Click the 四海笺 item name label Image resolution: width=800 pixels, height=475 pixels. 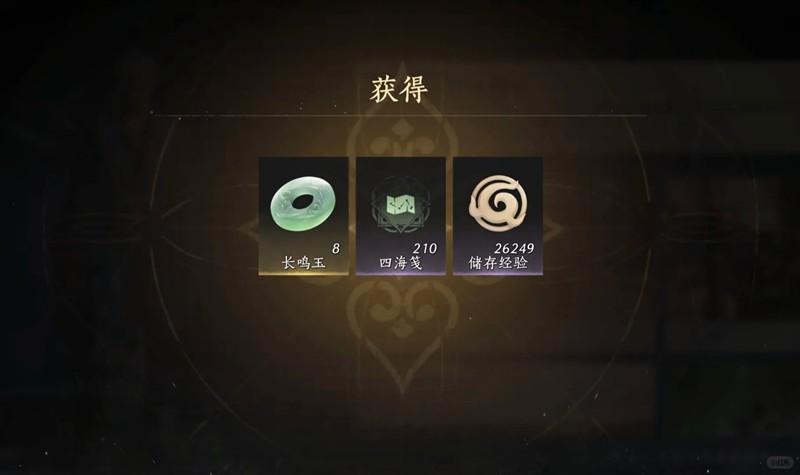coord(401,263)
